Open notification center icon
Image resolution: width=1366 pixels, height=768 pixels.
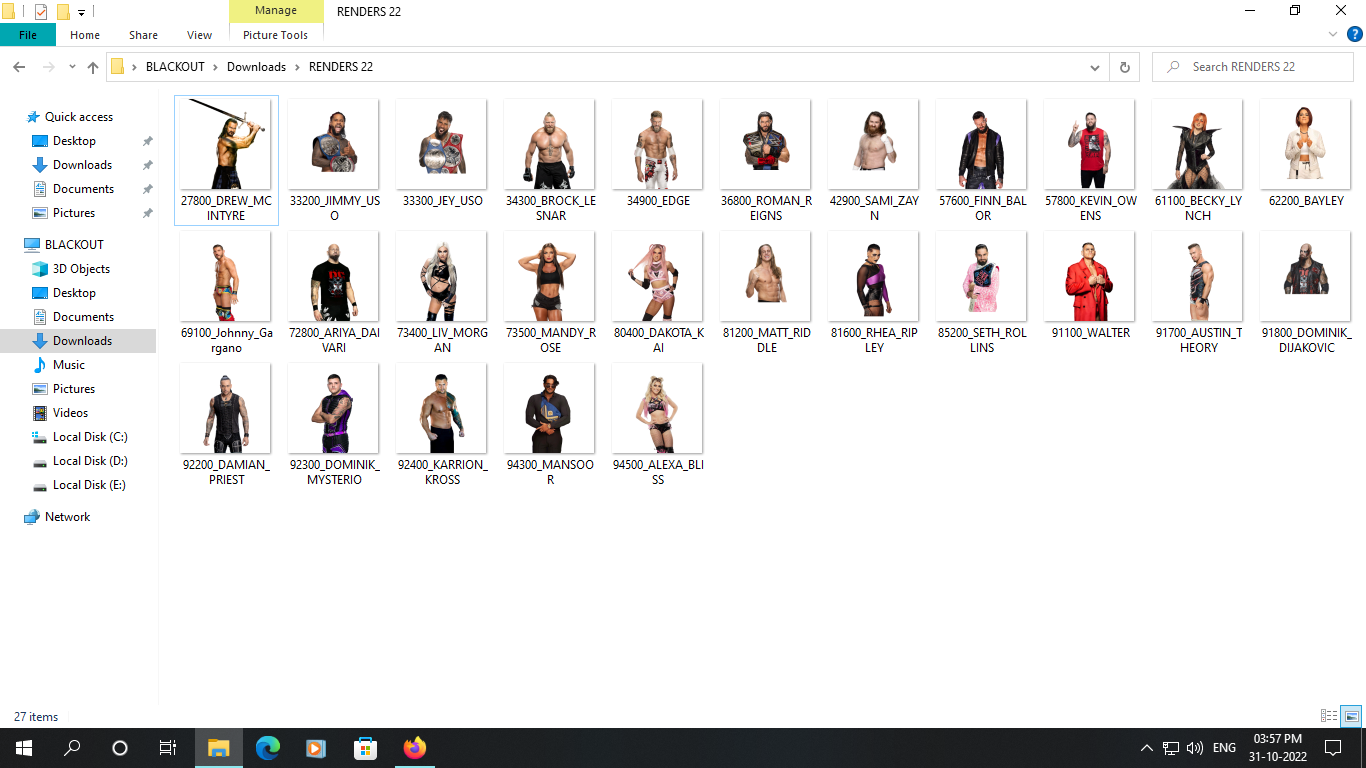tap(1332, 748)
